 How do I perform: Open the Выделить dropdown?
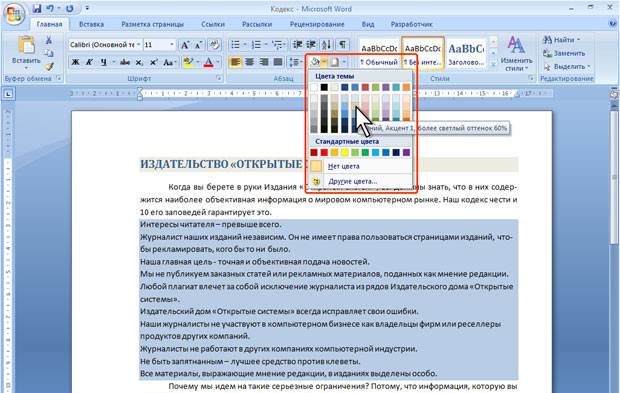pyautogui.click(x=567, y=66)
